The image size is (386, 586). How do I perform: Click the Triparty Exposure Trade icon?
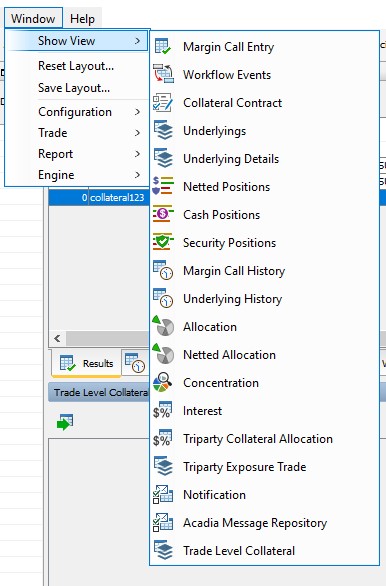pos(163,466)
